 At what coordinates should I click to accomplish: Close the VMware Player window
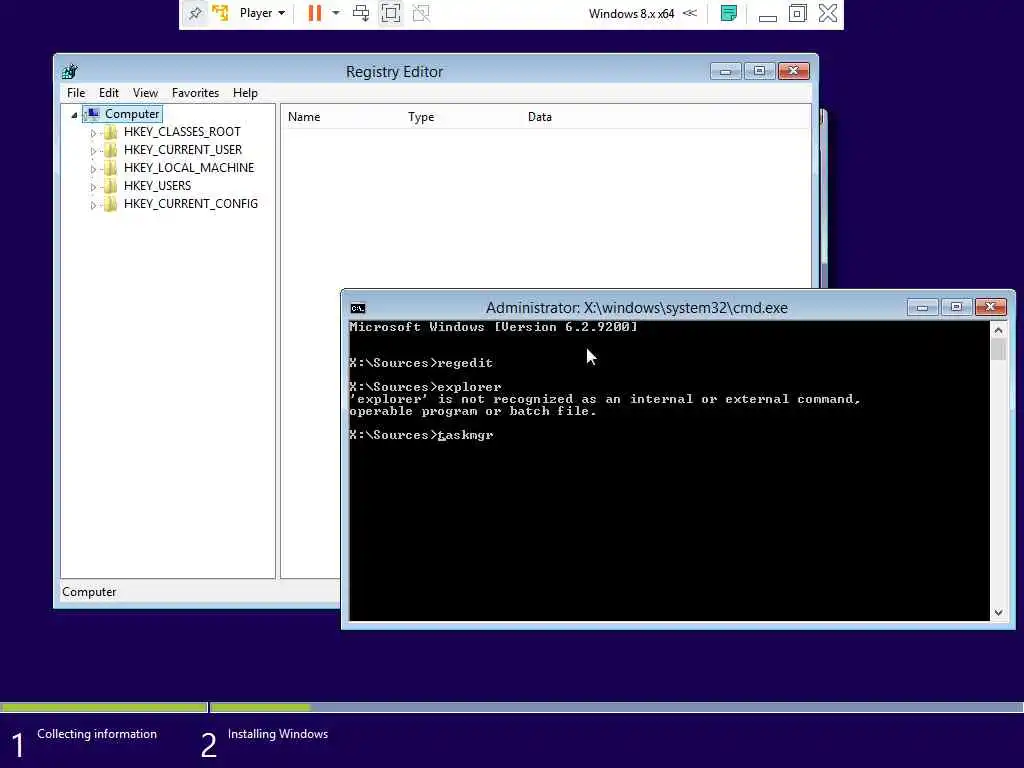(x=828, y=13)
